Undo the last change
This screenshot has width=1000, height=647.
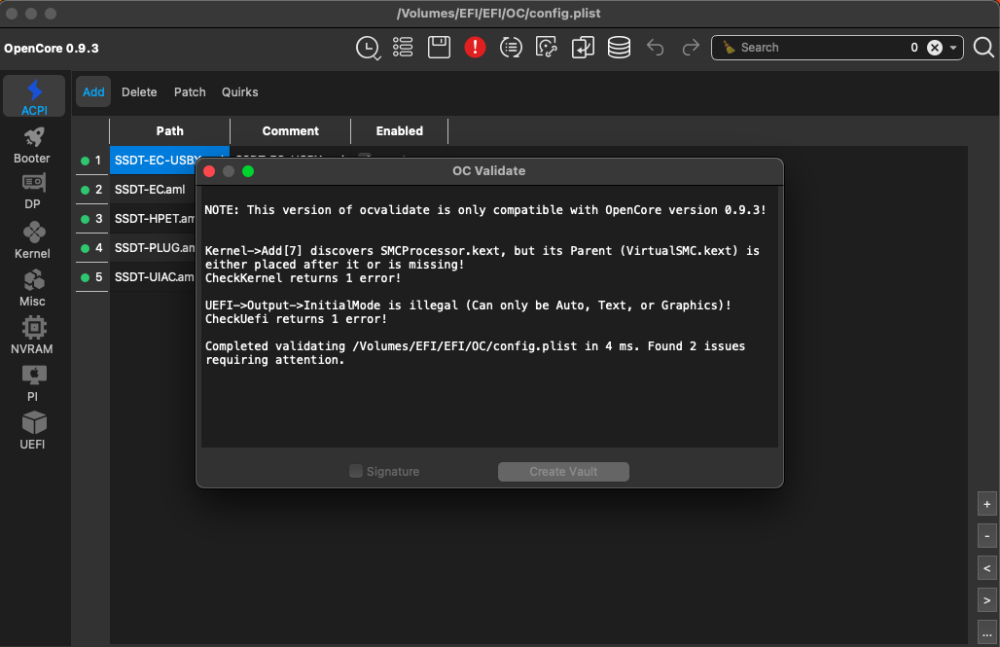click(655, 47)
